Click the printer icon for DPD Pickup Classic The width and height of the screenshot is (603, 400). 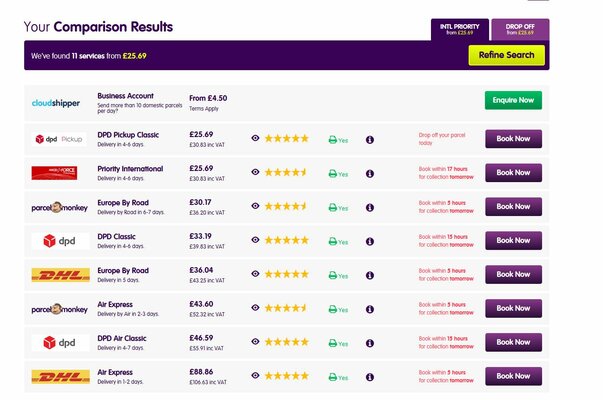(332, 139)
